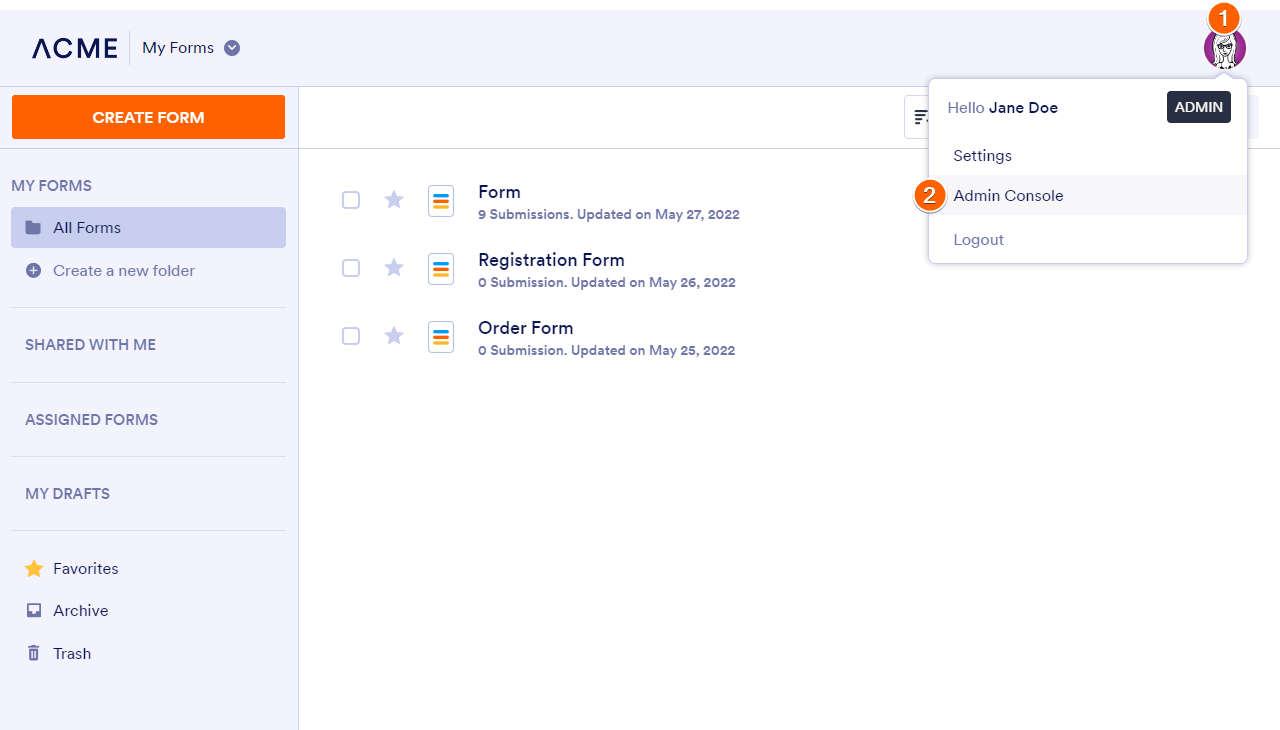The image size is (1280, 730).
Task: Star the Order Form as favorite
Action: tap(394, 336)
